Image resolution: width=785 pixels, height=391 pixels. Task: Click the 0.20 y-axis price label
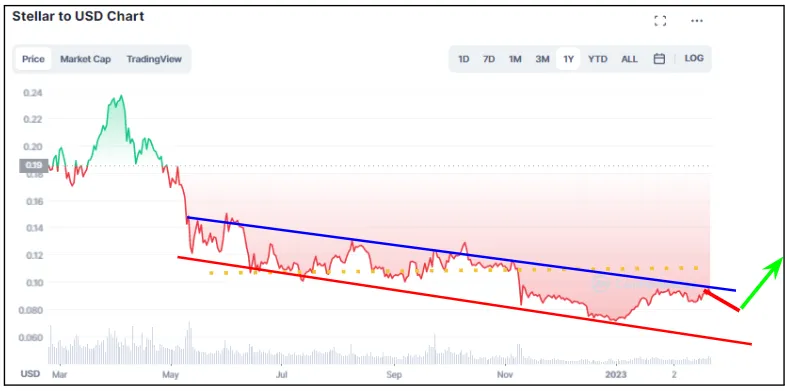[33, 147]
